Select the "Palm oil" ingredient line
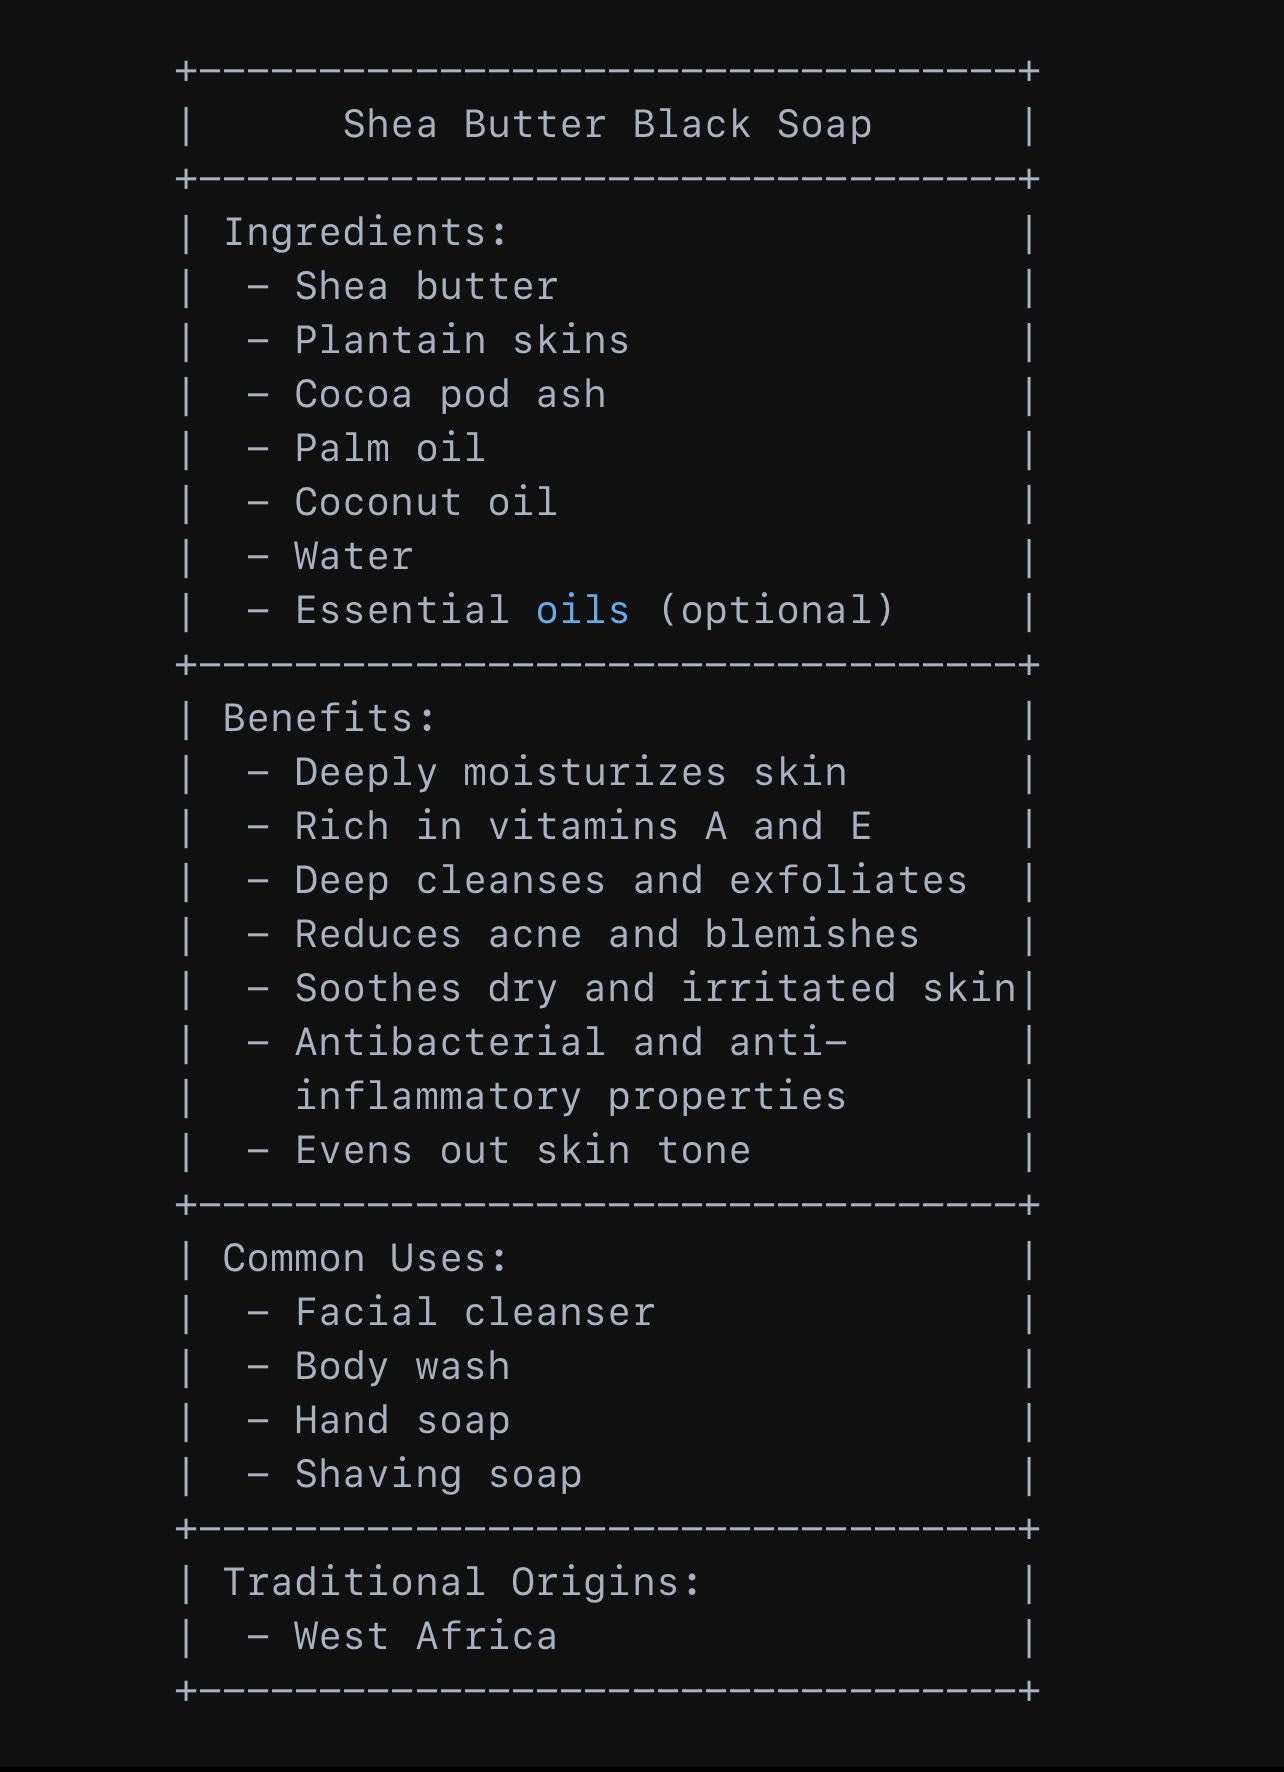Viewport: 1284px width, 1772px height. tap(390, 449)
